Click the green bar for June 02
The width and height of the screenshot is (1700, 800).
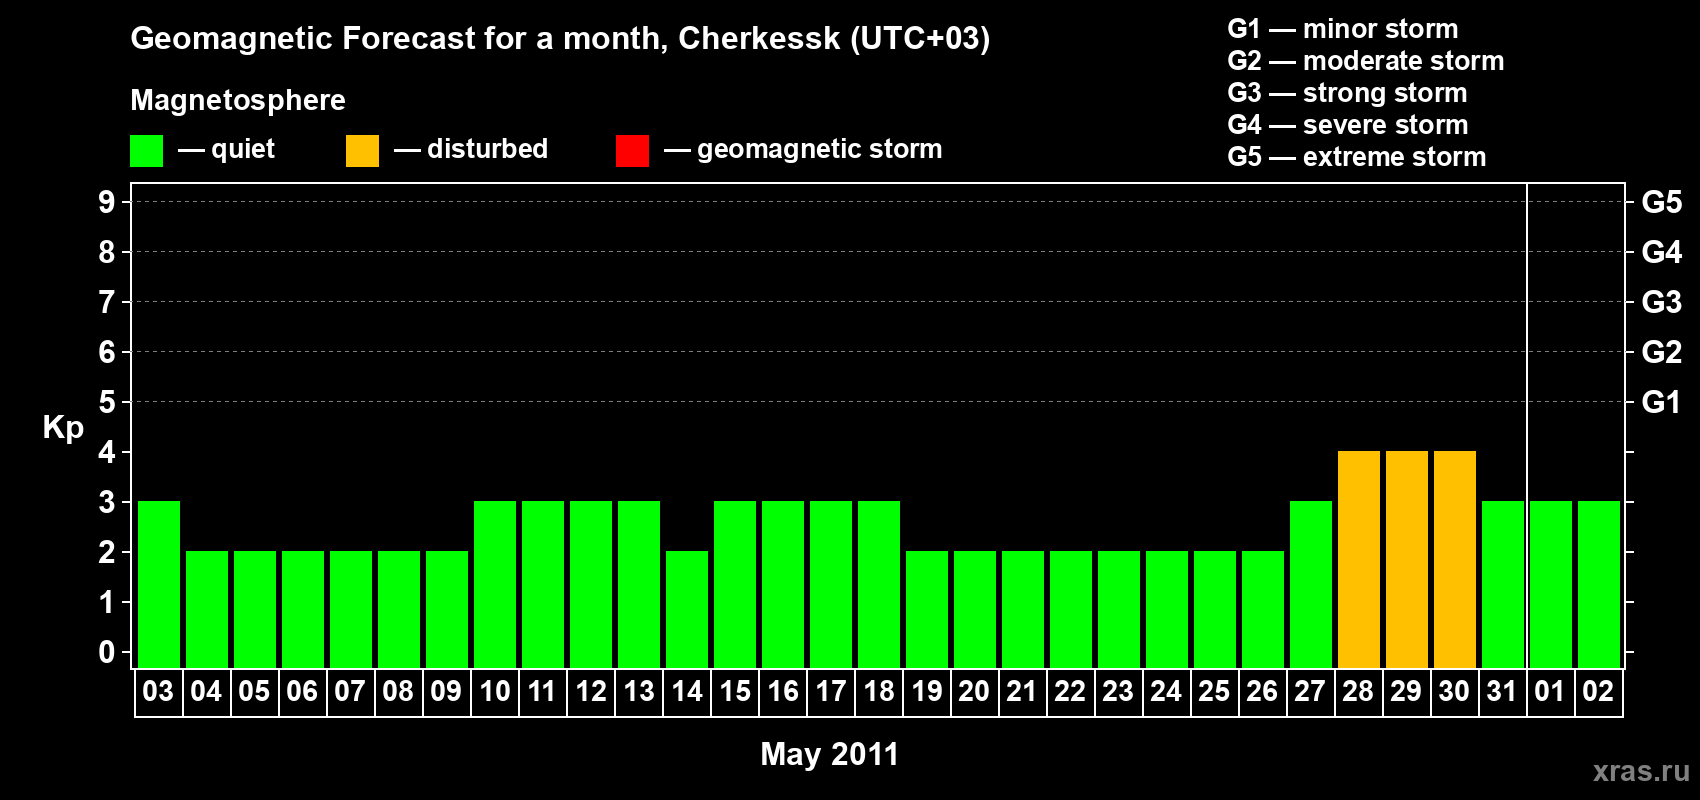coord(1599,584)
